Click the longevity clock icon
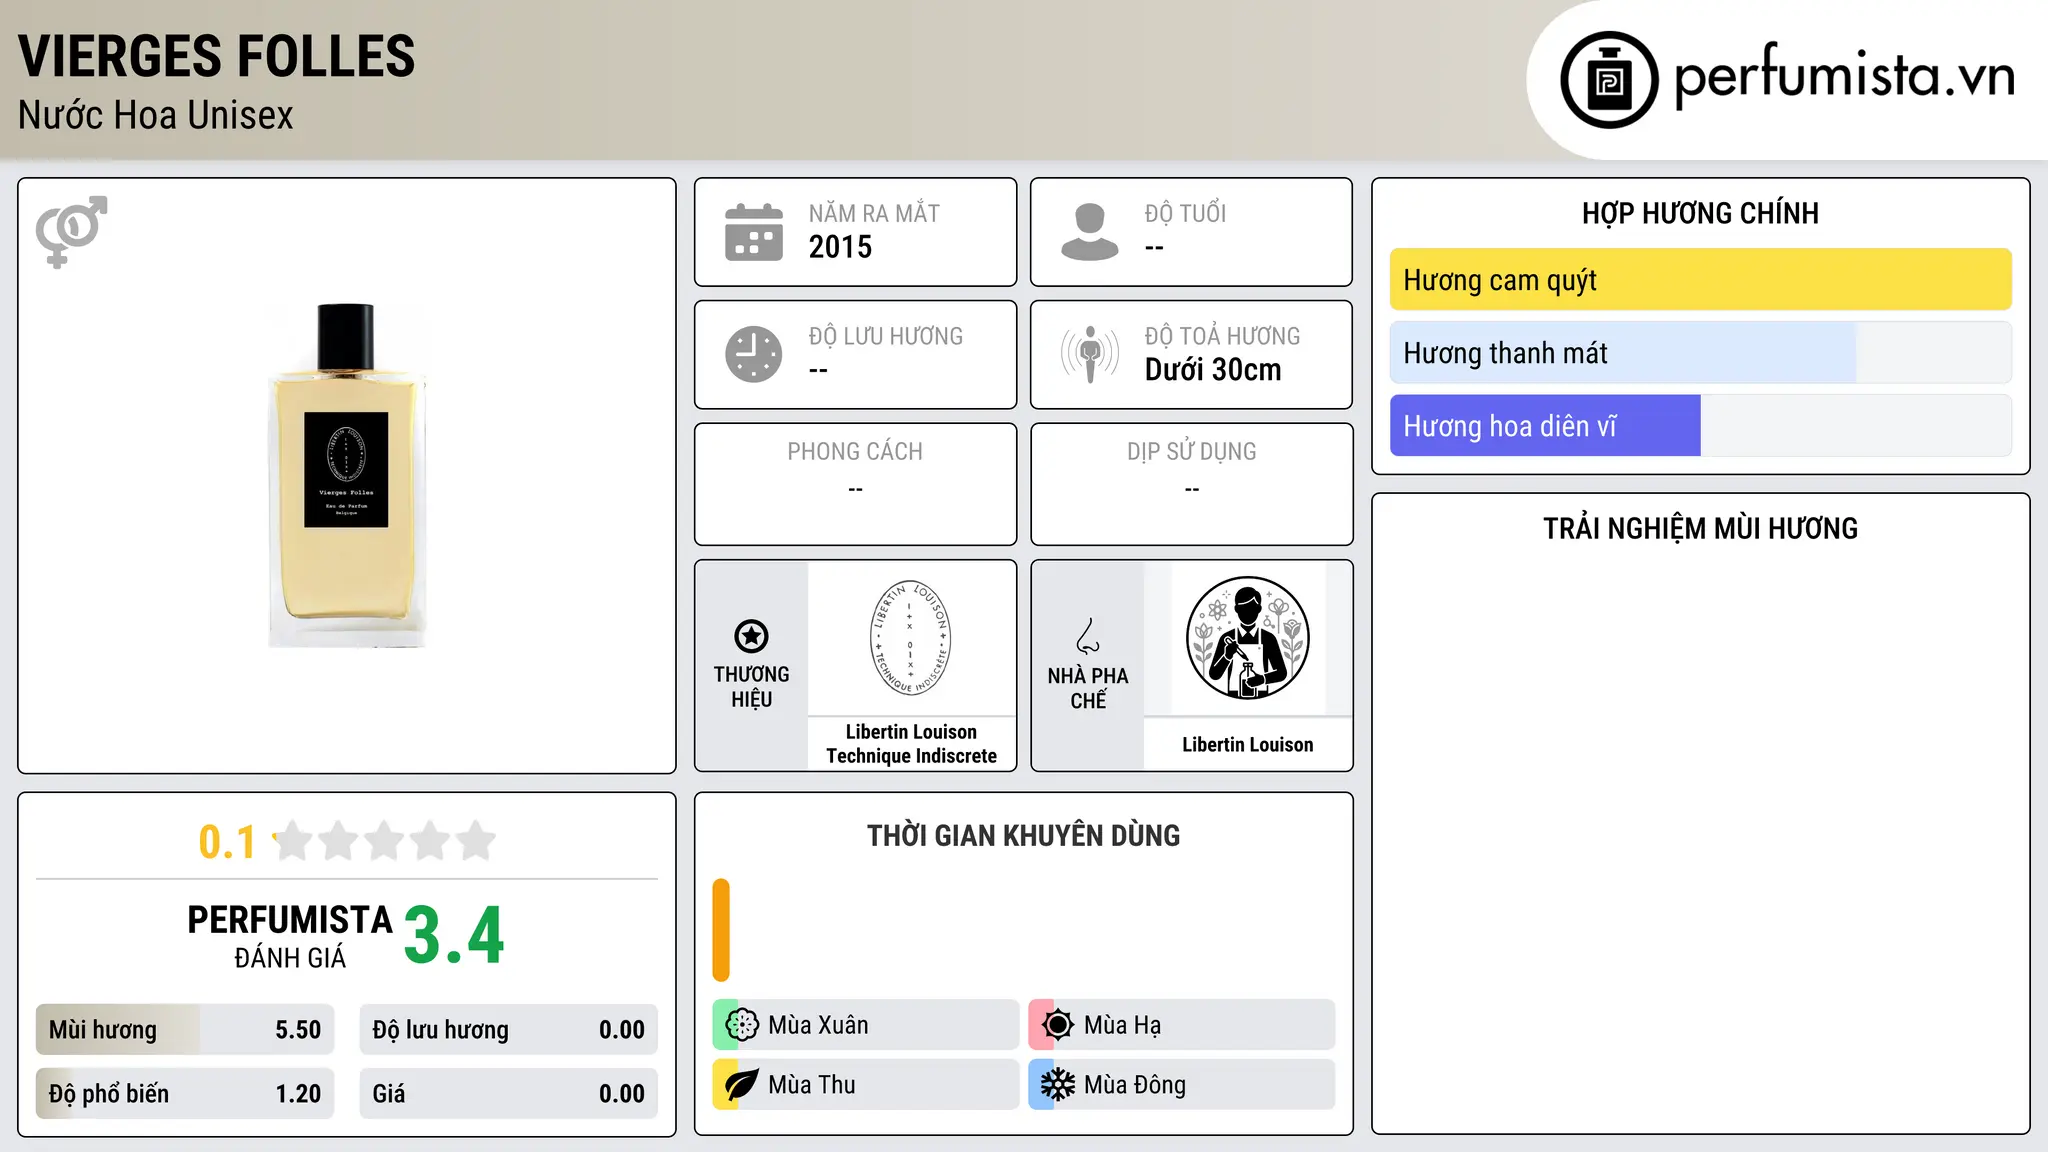Viewport: 2048px width, 1152px height. coord(754,354)
